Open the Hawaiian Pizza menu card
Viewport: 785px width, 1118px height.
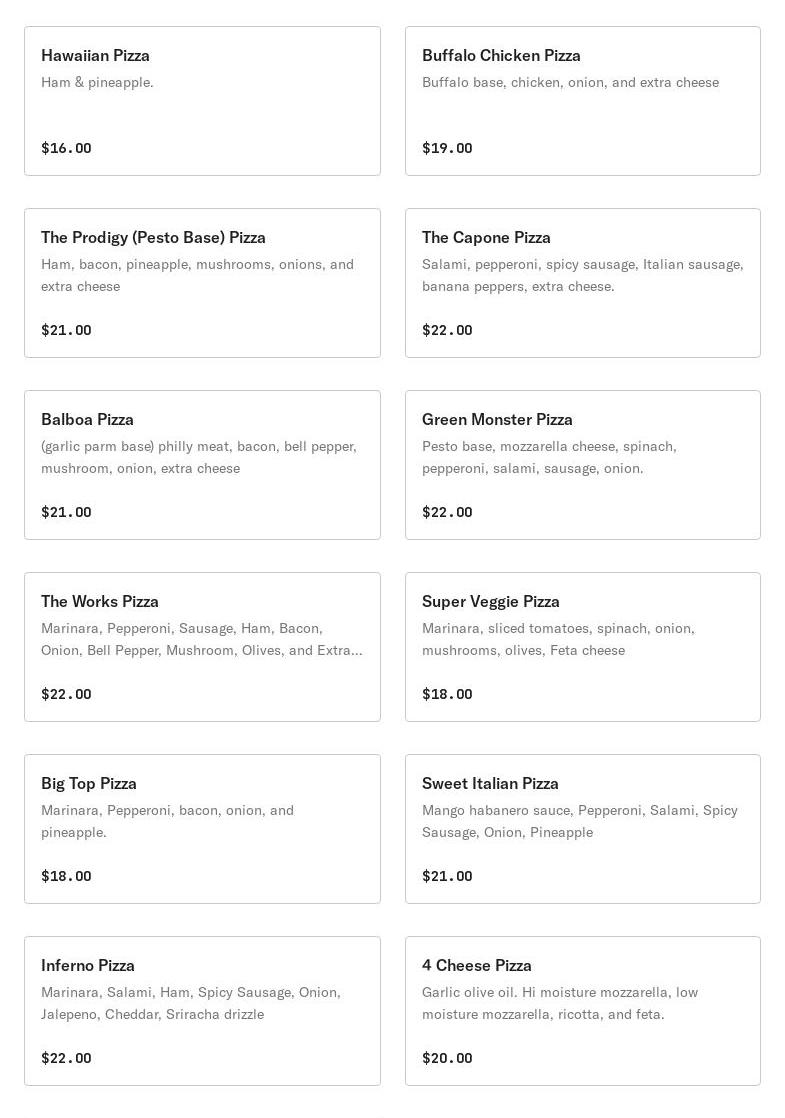tap(202, 101)
